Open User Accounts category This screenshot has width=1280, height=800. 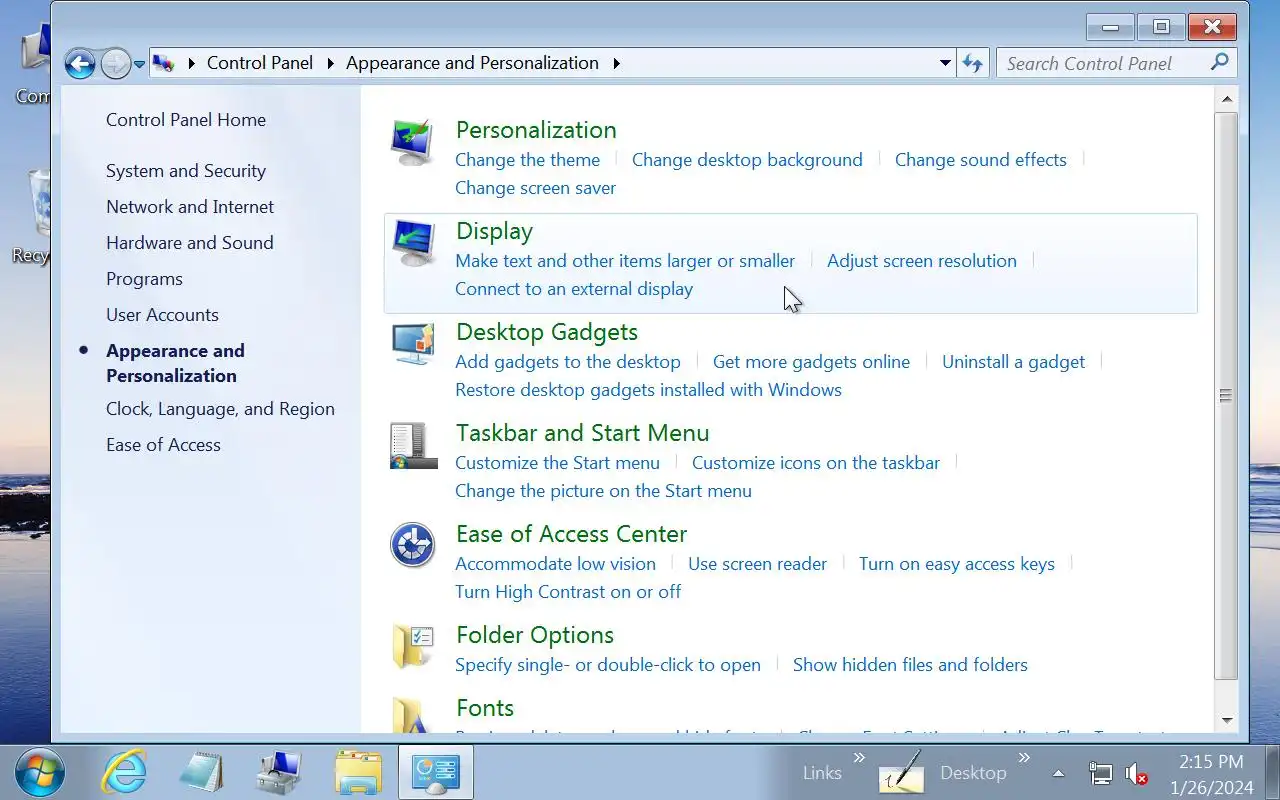point(162,315)
